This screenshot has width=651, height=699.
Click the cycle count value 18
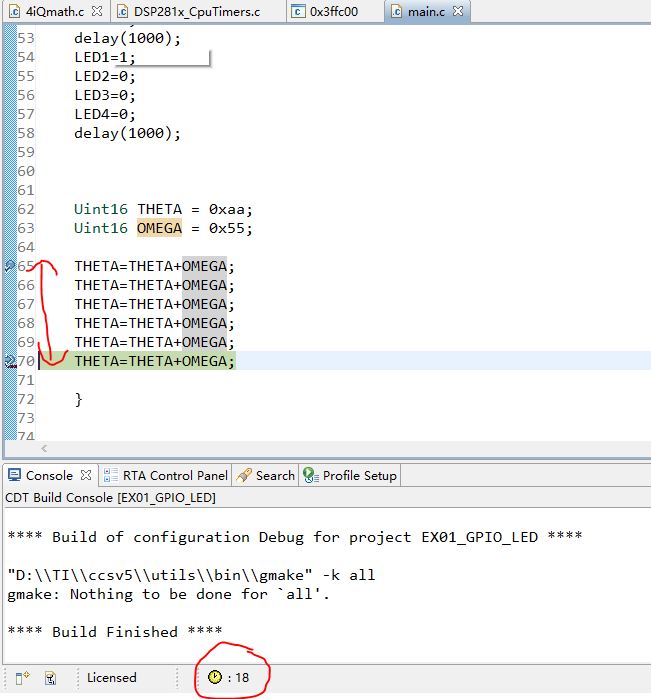click(242, 678)
